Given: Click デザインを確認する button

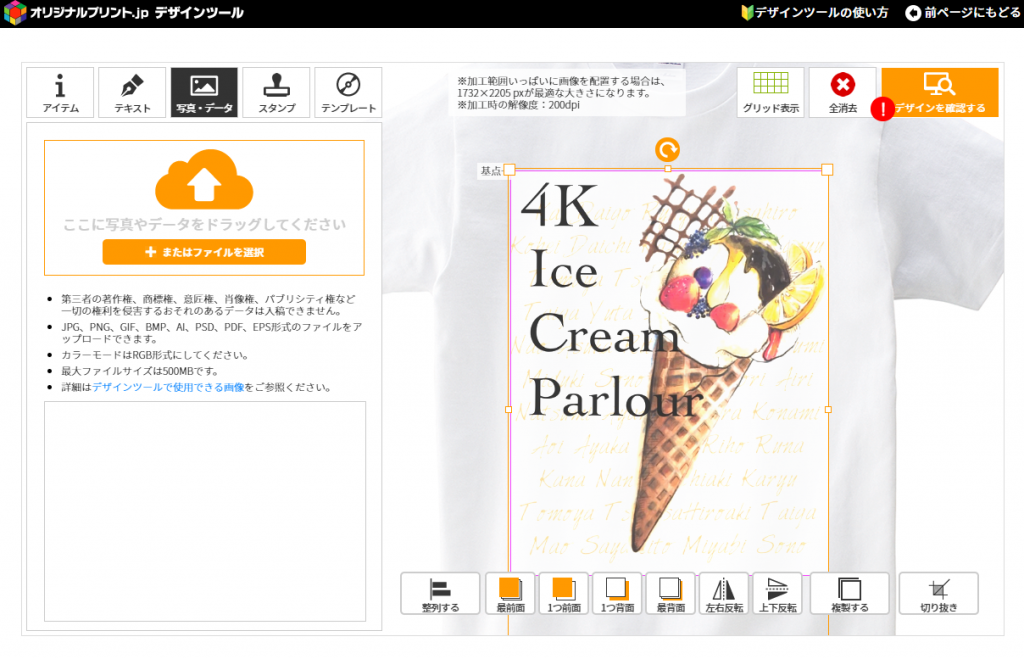Looking at the screenshot, I should coord(940,92).
